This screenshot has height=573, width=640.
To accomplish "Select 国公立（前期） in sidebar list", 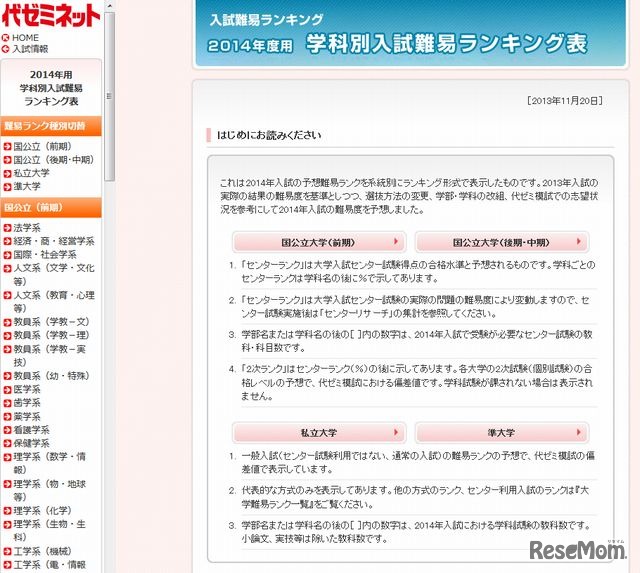I will point(42,147).
